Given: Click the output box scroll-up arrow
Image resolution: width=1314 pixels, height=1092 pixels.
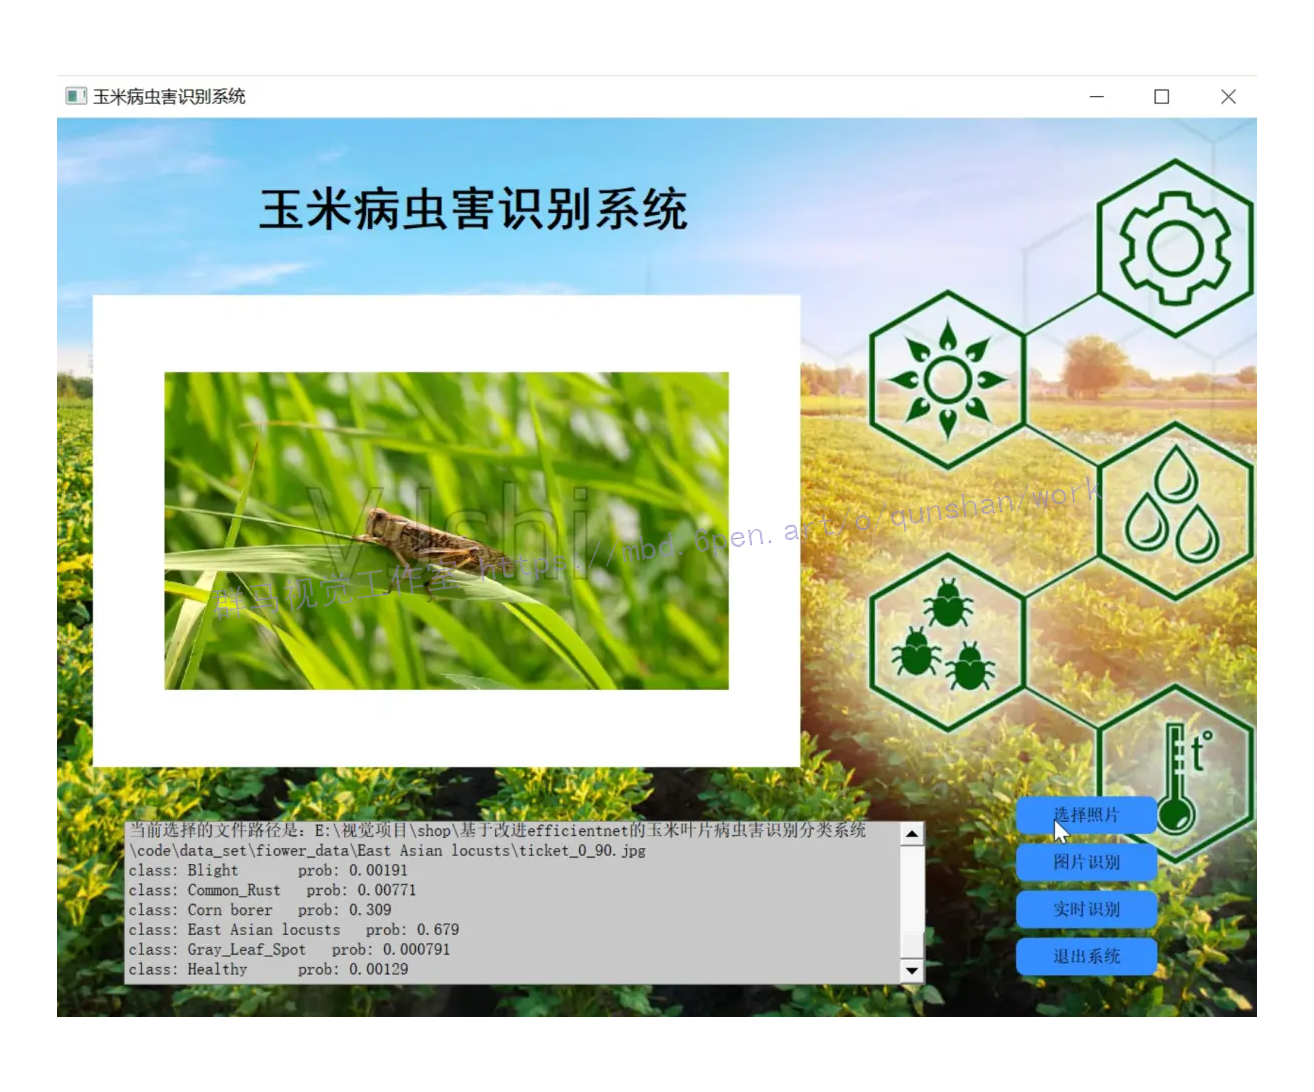Looking at the screenshot, I should click(x=912, y=834).
